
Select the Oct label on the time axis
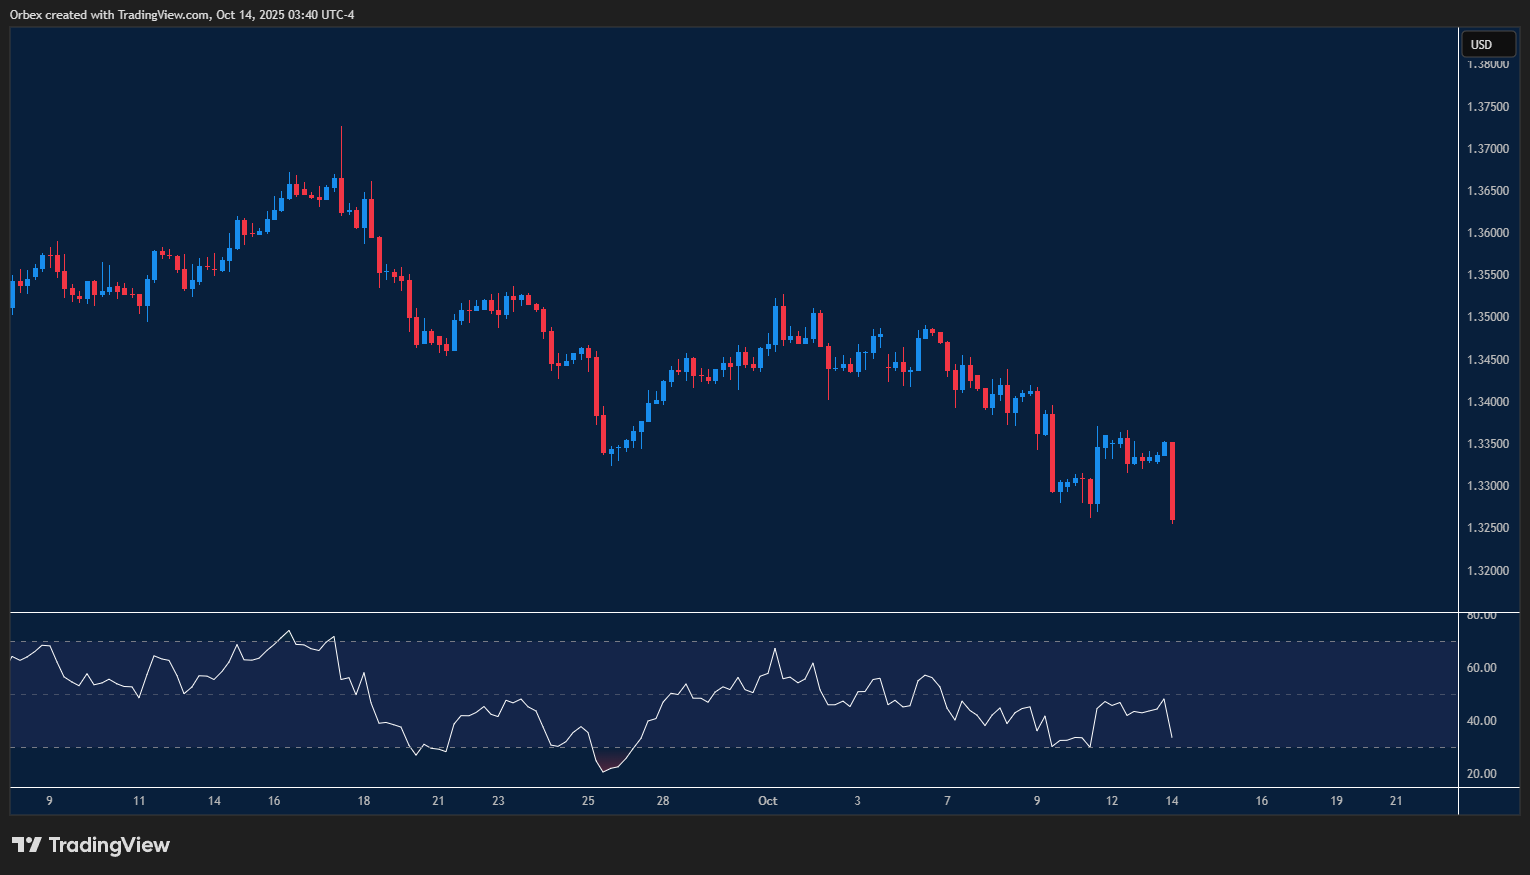coord(768,801)
